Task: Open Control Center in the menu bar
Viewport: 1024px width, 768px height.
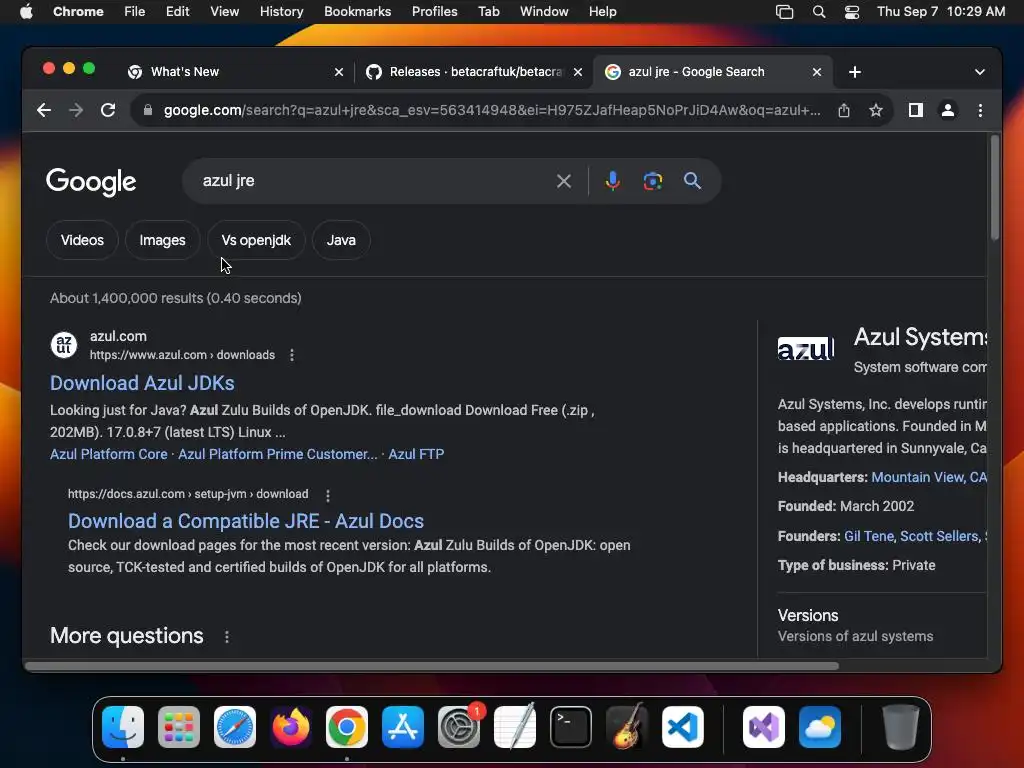Action: 852,12
